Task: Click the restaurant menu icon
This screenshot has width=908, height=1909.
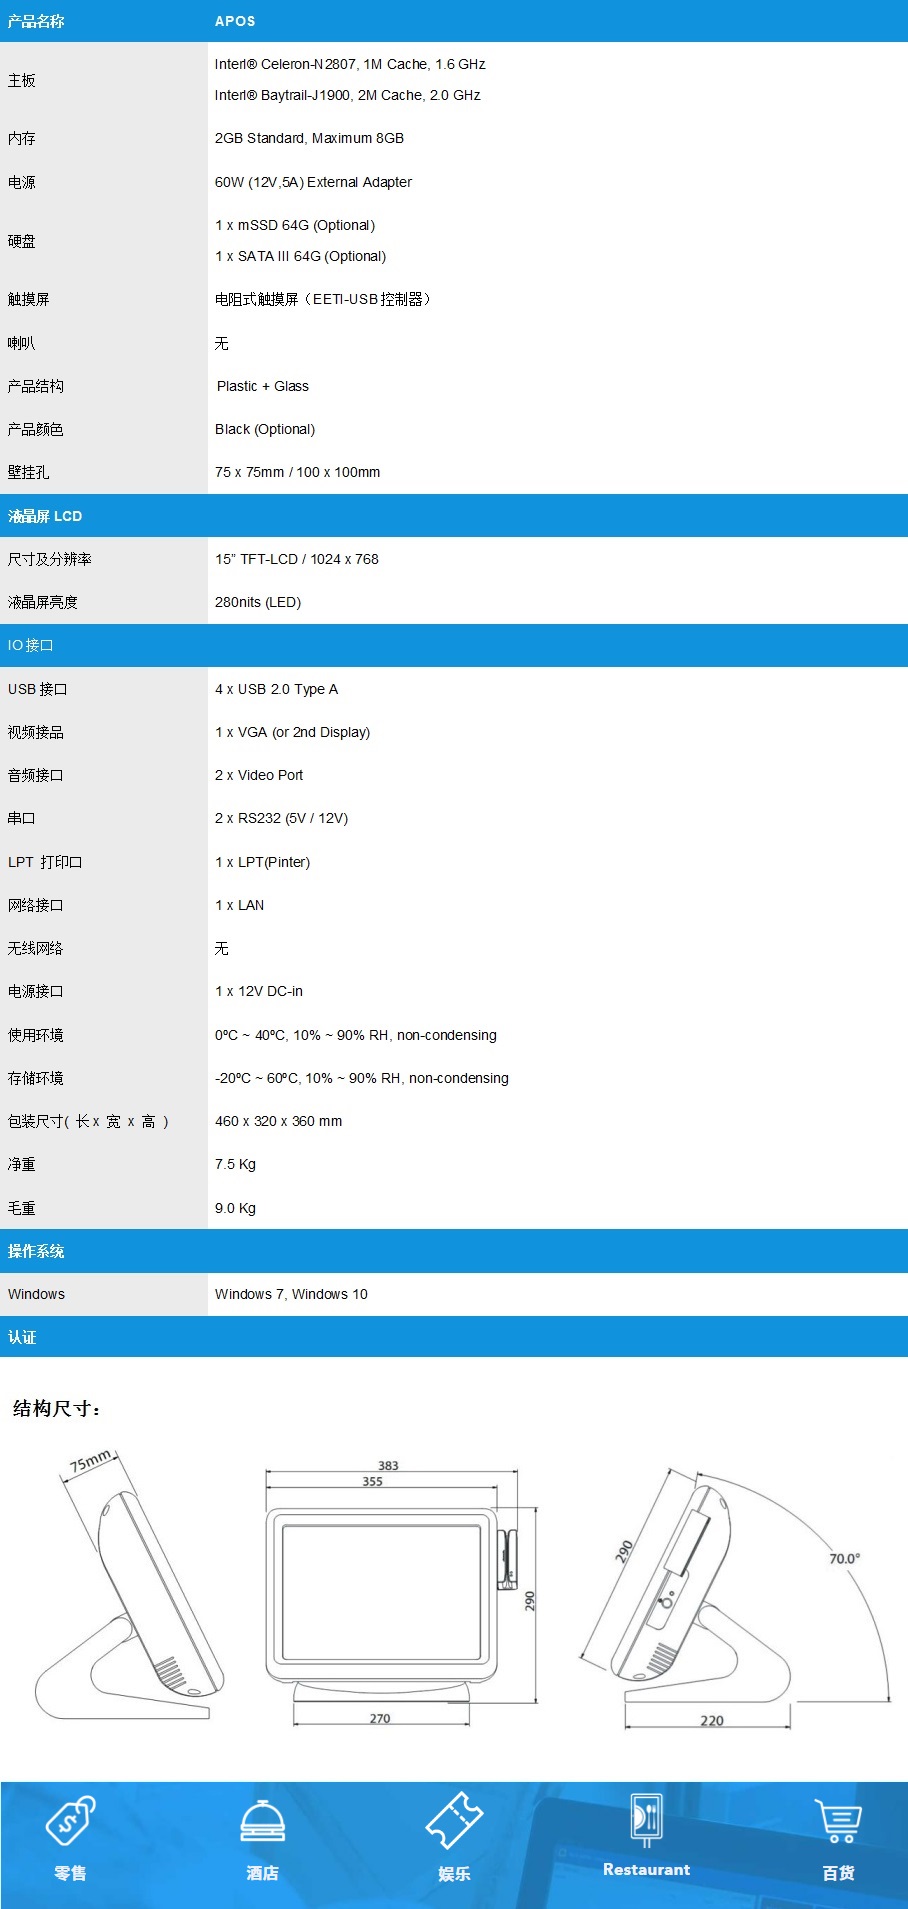Action: (646, 1819)
